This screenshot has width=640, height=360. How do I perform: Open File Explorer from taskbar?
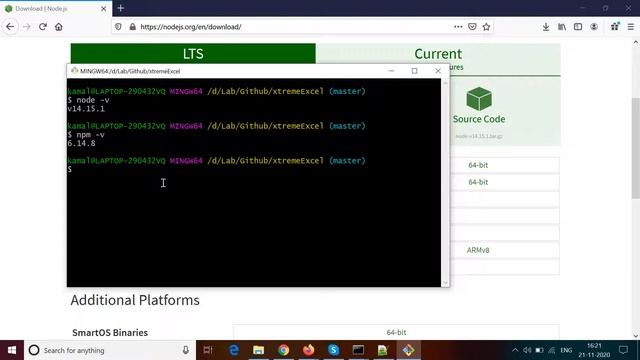pyautogui.click(x=258, y=350)
